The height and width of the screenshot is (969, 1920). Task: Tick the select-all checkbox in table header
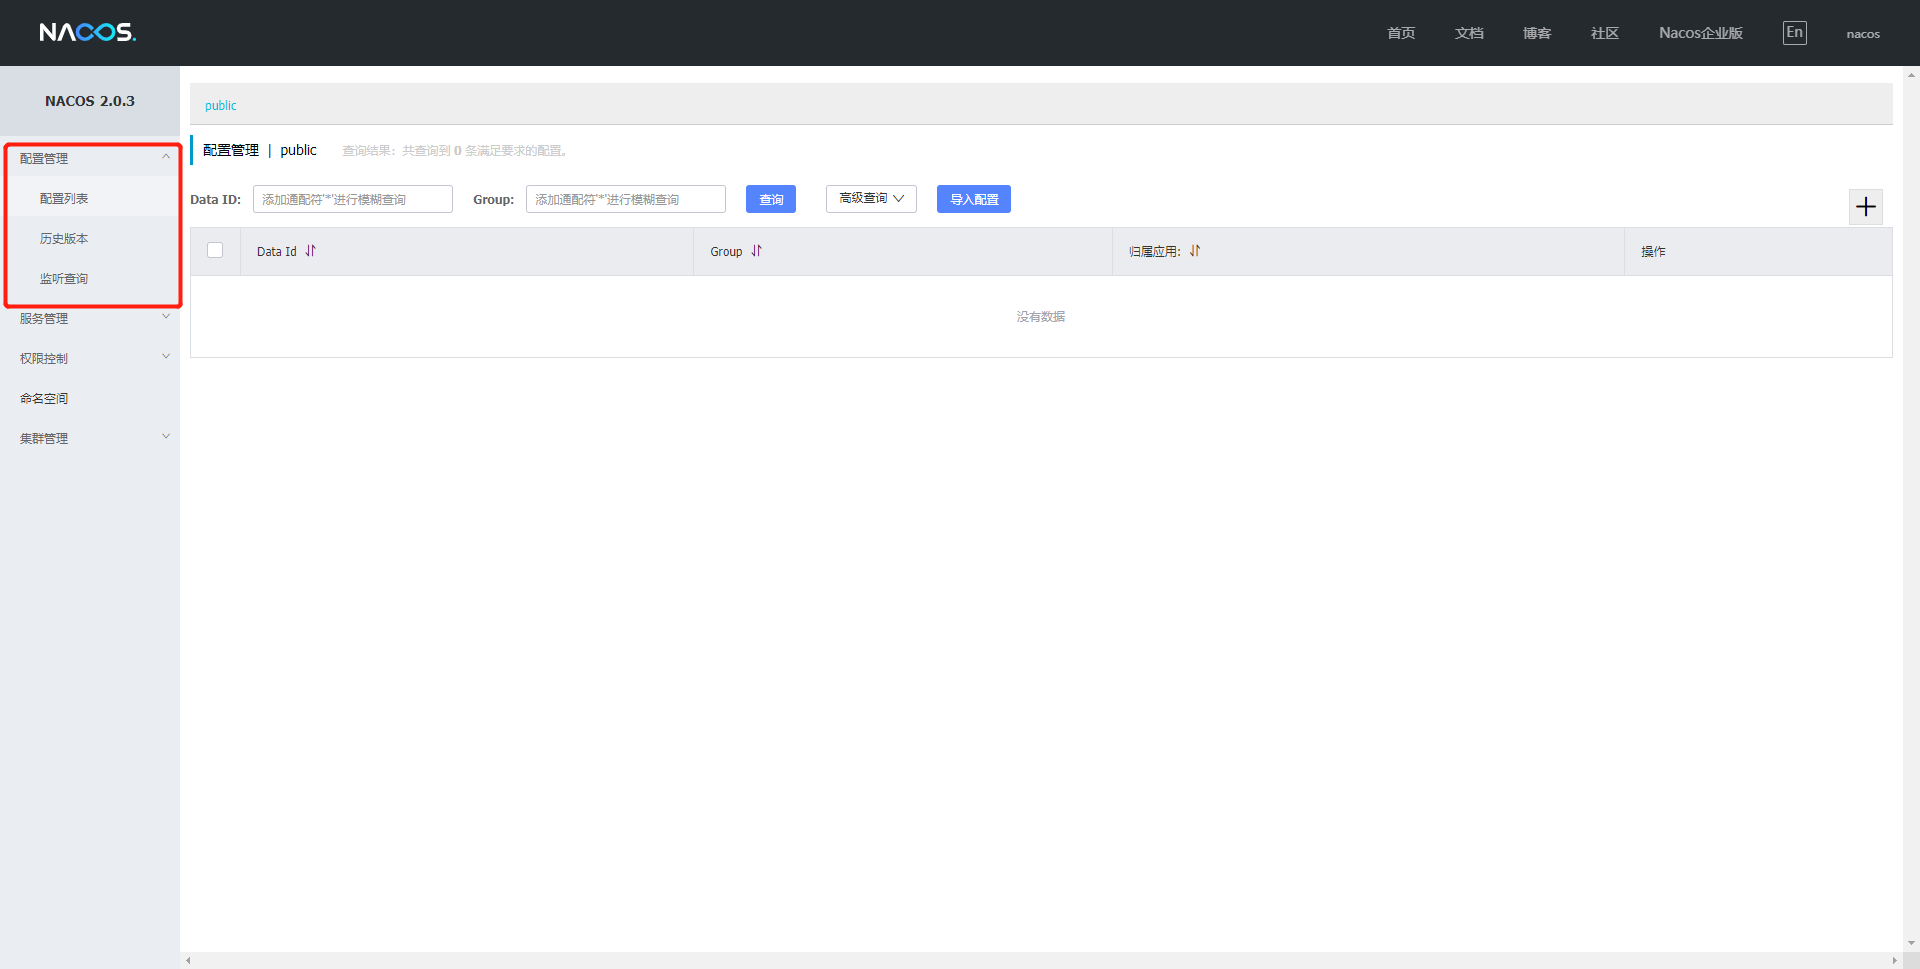[x=215, y=250]
